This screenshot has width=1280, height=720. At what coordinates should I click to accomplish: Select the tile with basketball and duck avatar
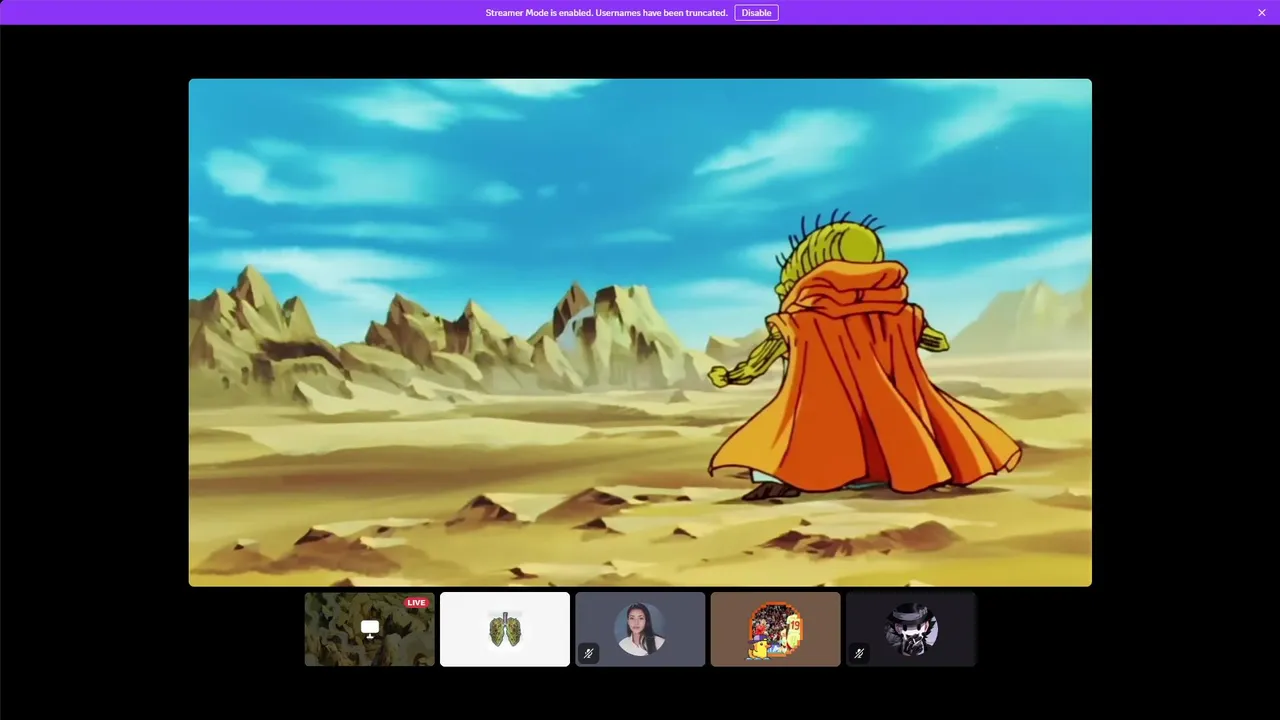(x=775, y=629)
